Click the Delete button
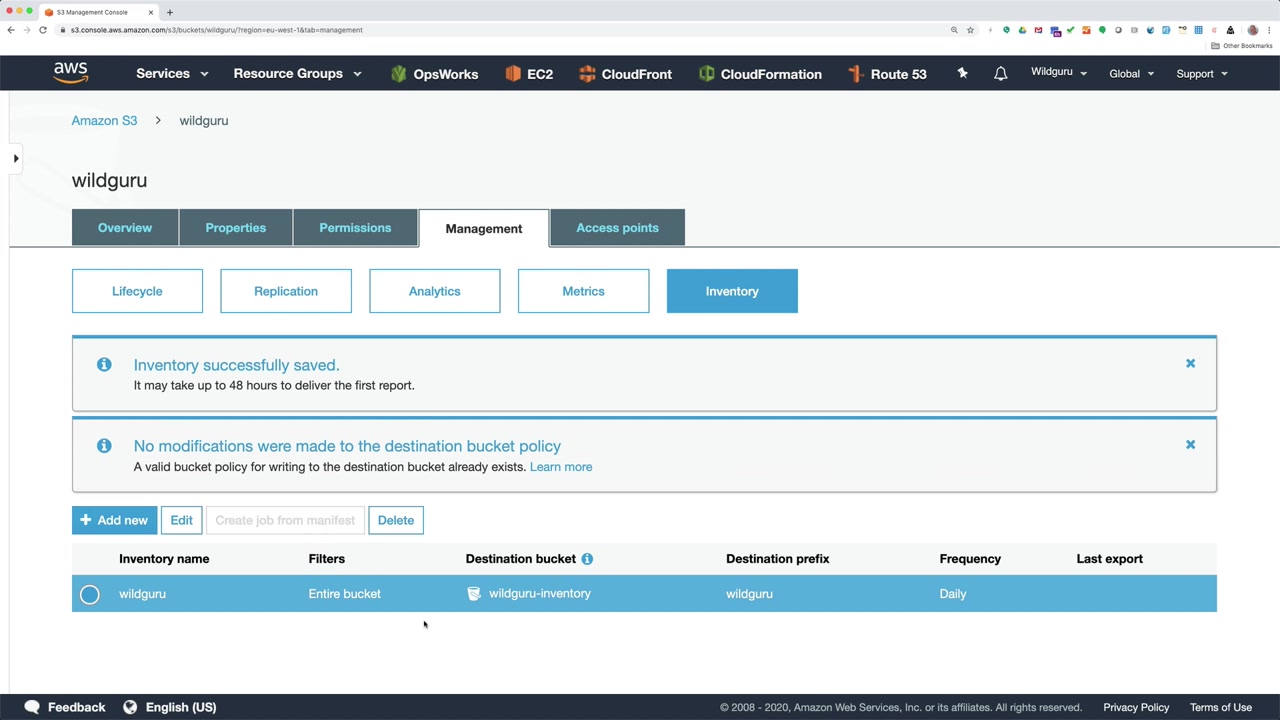 (396, 520)
